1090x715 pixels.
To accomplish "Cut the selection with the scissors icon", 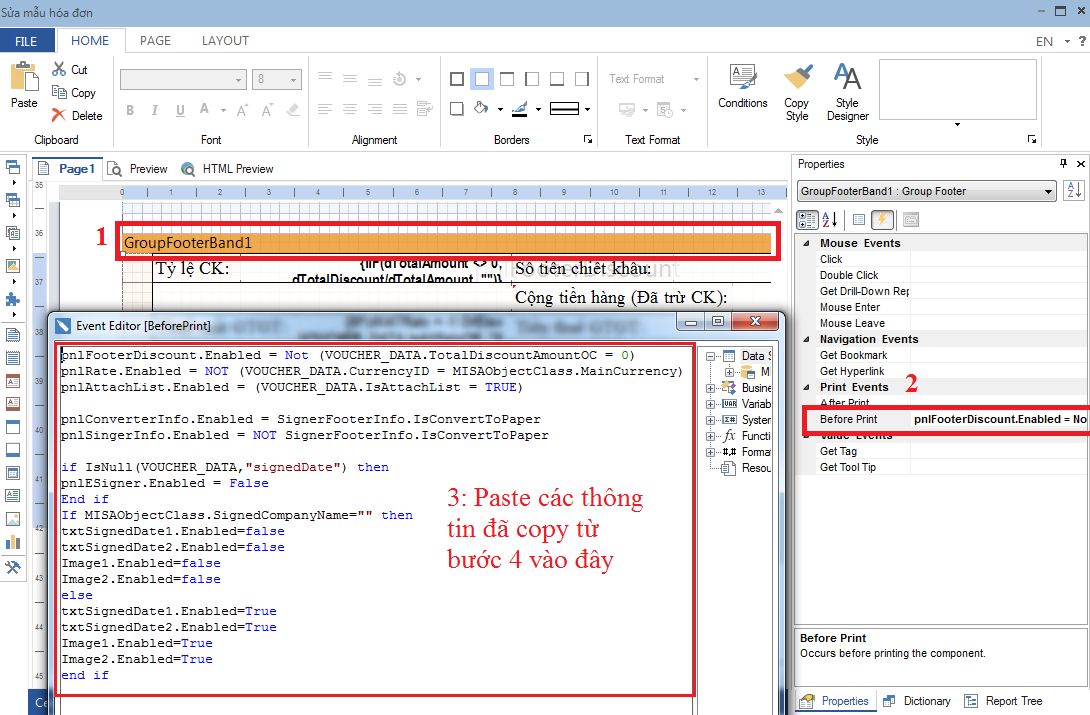I will point(59,69).
